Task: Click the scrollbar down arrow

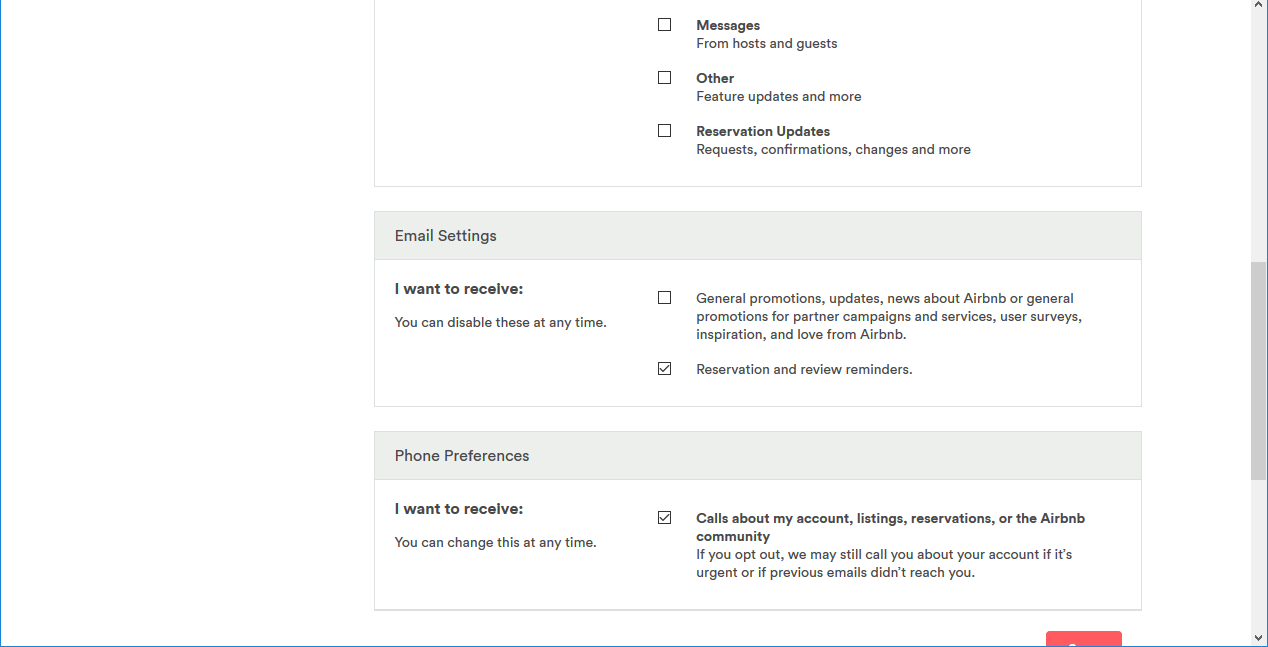Action: [1259, 638]
